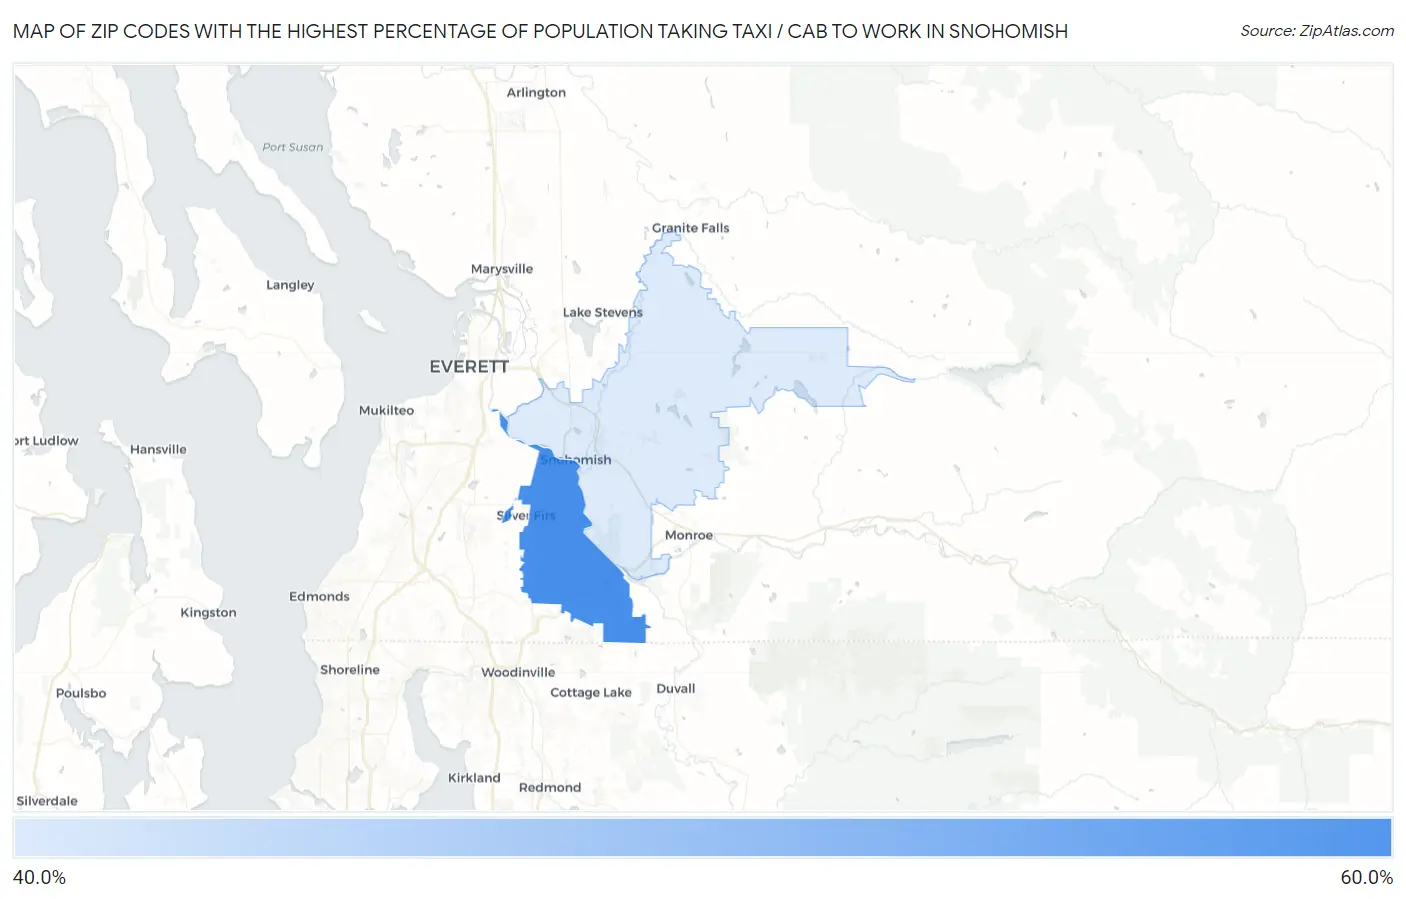Click the Woodinville map label
This screenshot has width=1406, height=899.
[518, 672]
